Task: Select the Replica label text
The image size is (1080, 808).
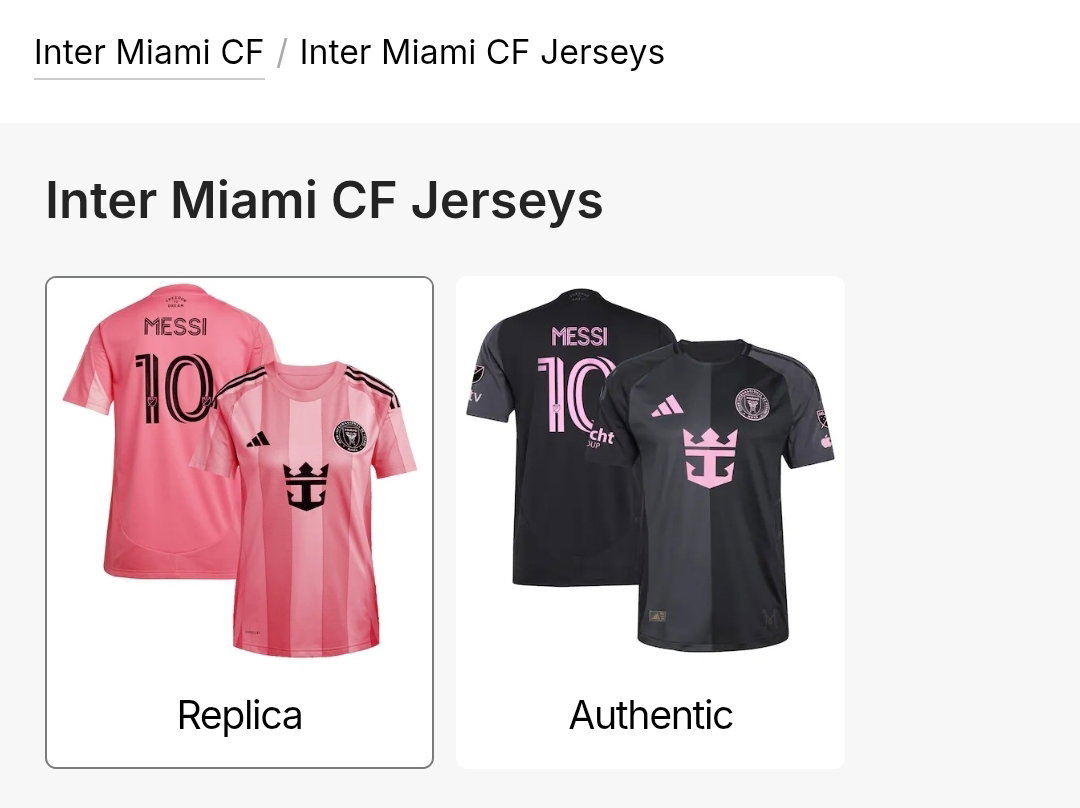Action: click(240, 715)
